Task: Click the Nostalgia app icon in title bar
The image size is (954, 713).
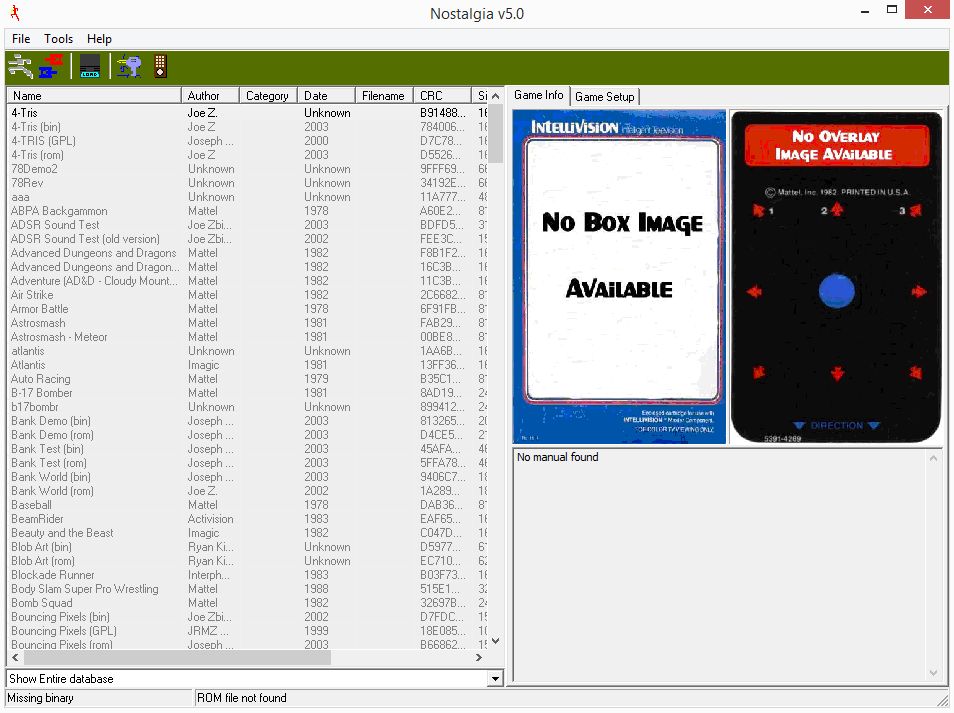Action: point(15,13)
